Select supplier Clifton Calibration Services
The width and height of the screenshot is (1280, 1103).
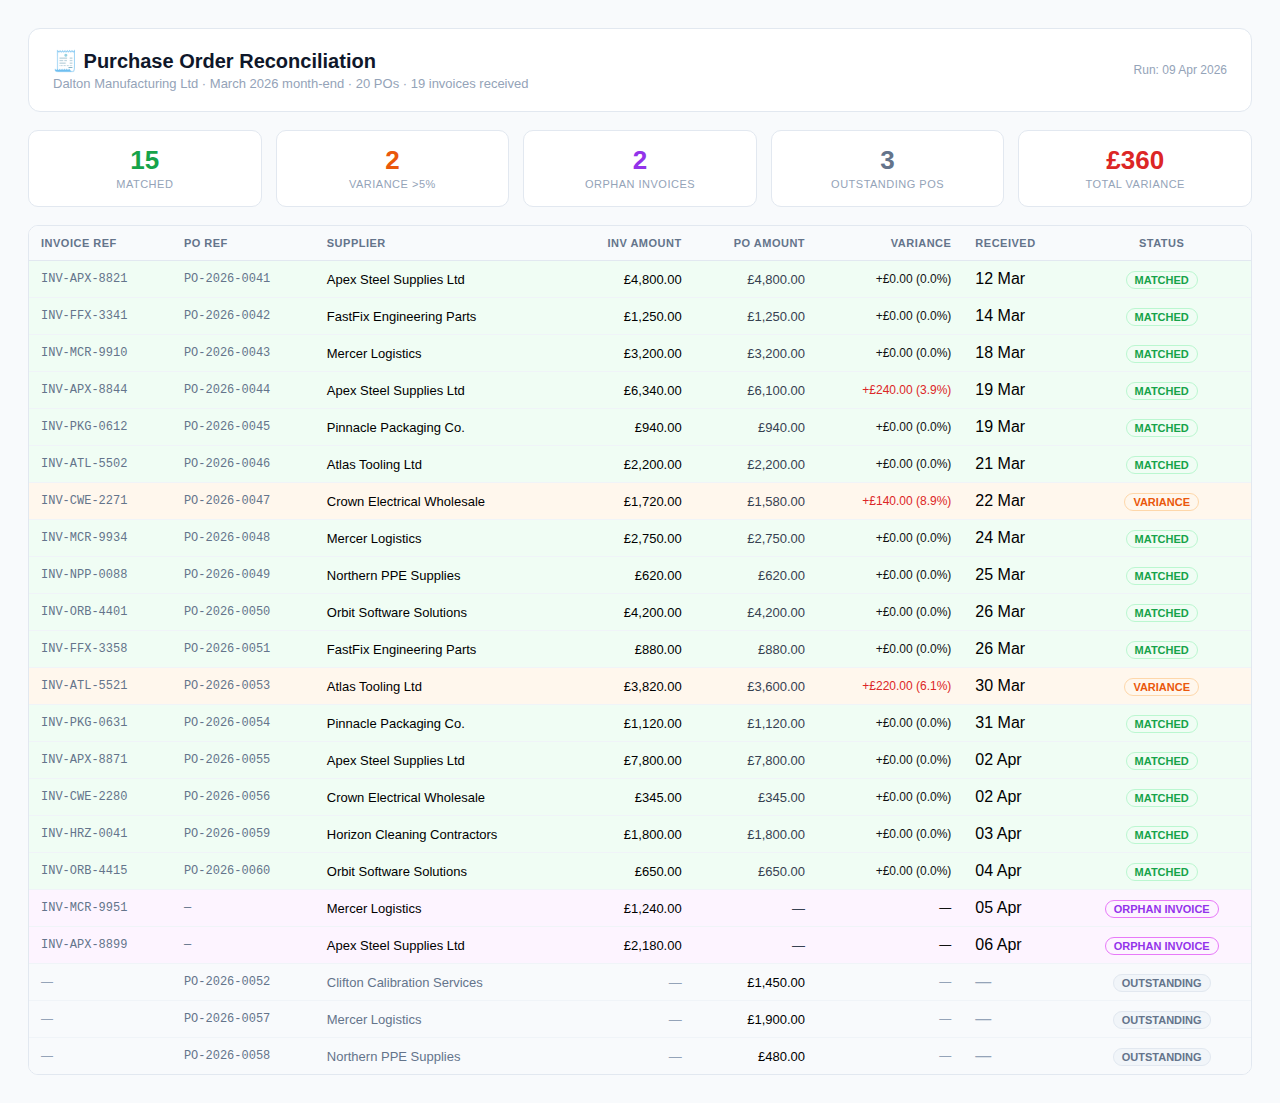pyautogui.click(x=404, y=983)
